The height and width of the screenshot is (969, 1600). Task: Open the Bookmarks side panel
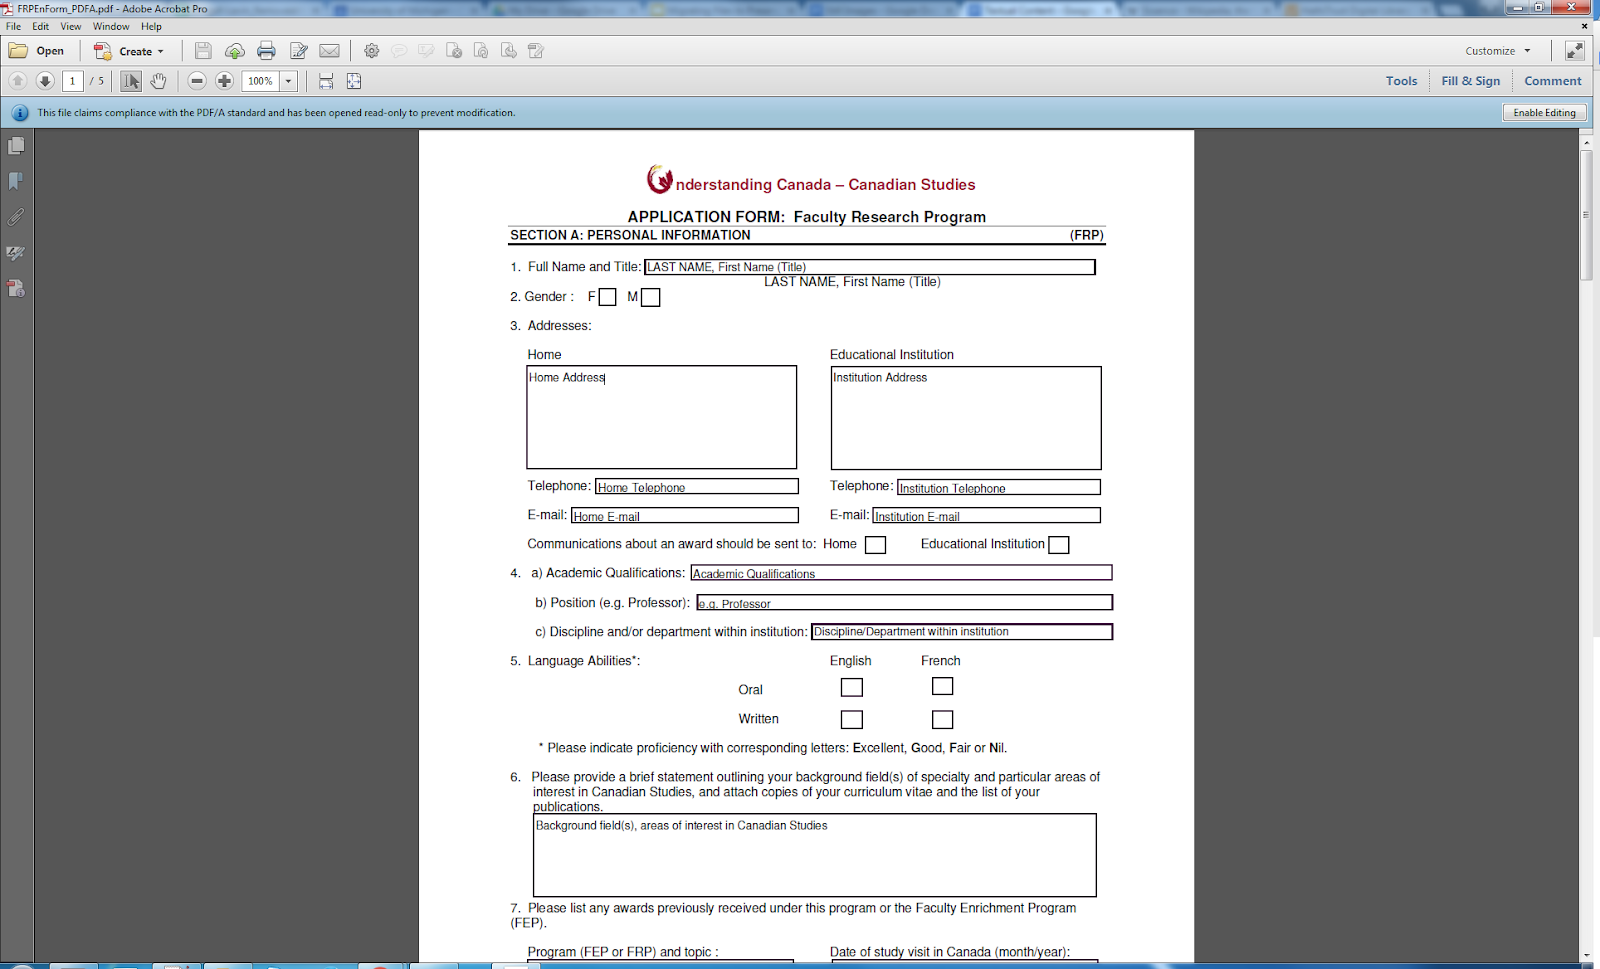click(x=16, y=181)
